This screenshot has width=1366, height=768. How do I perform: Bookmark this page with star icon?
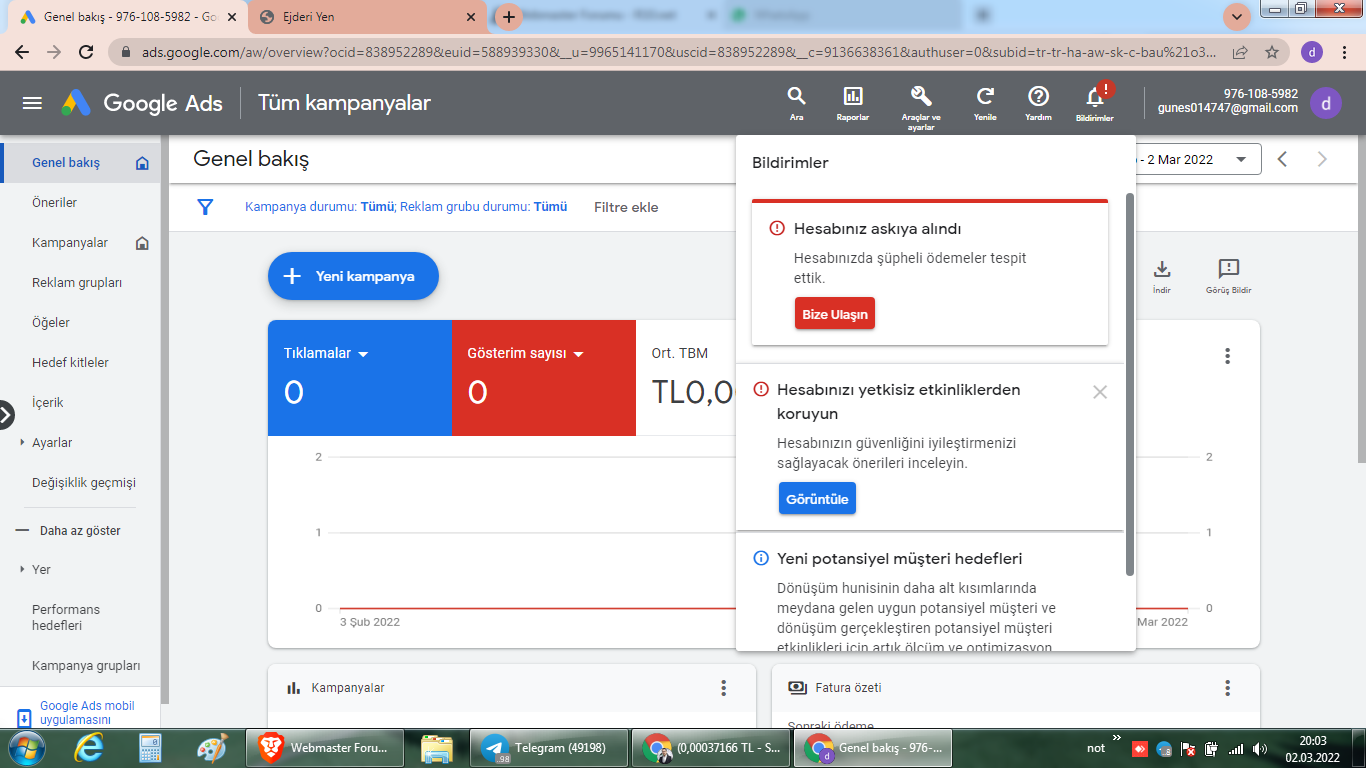click(1272, 52)
